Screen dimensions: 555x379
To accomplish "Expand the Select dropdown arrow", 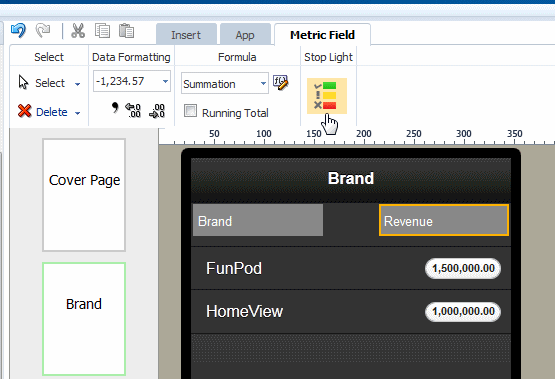I will (78, 84).
